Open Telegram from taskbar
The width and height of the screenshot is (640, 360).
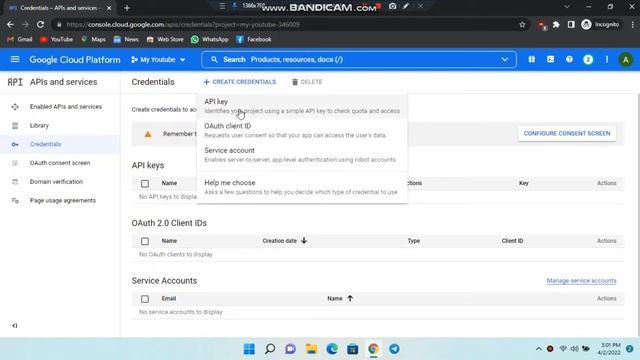[394, 349]
